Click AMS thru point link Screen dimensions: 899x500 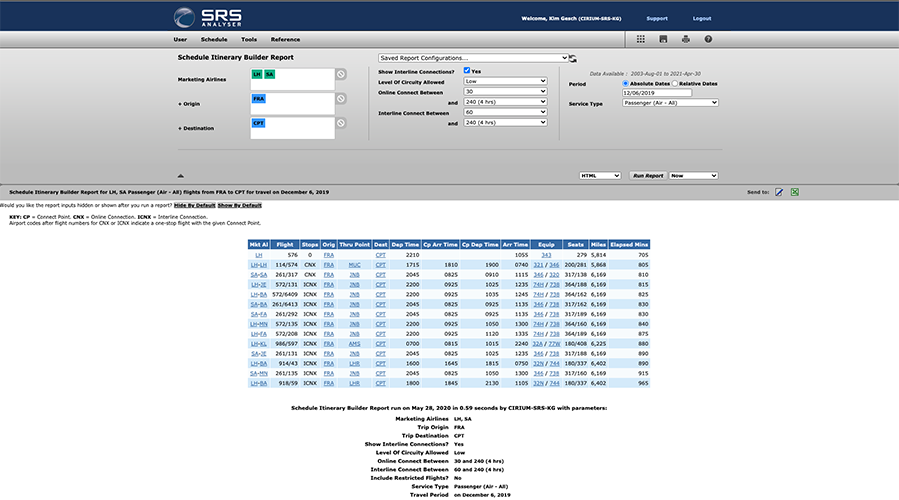tap(354, 343)
